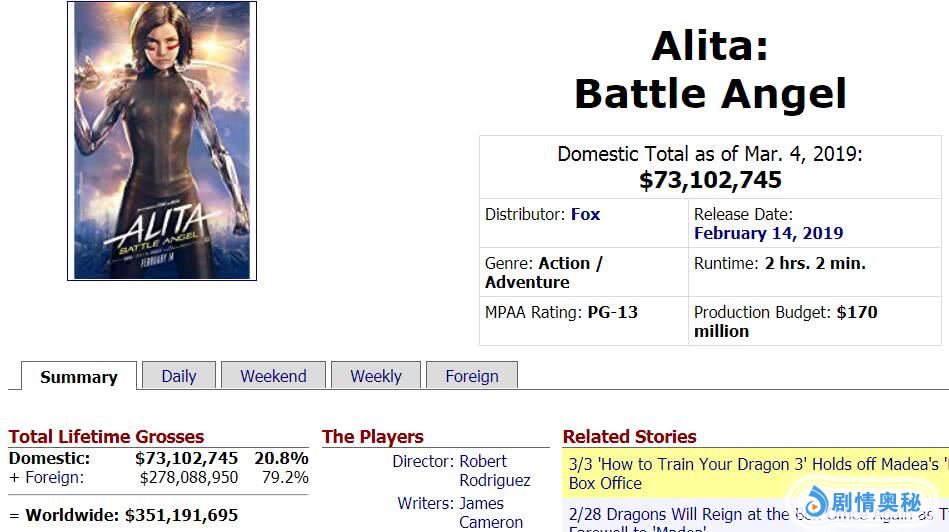949x532 pixels.
Task: Open writer James Cameron's link
Action: click(x=490, y=512)
